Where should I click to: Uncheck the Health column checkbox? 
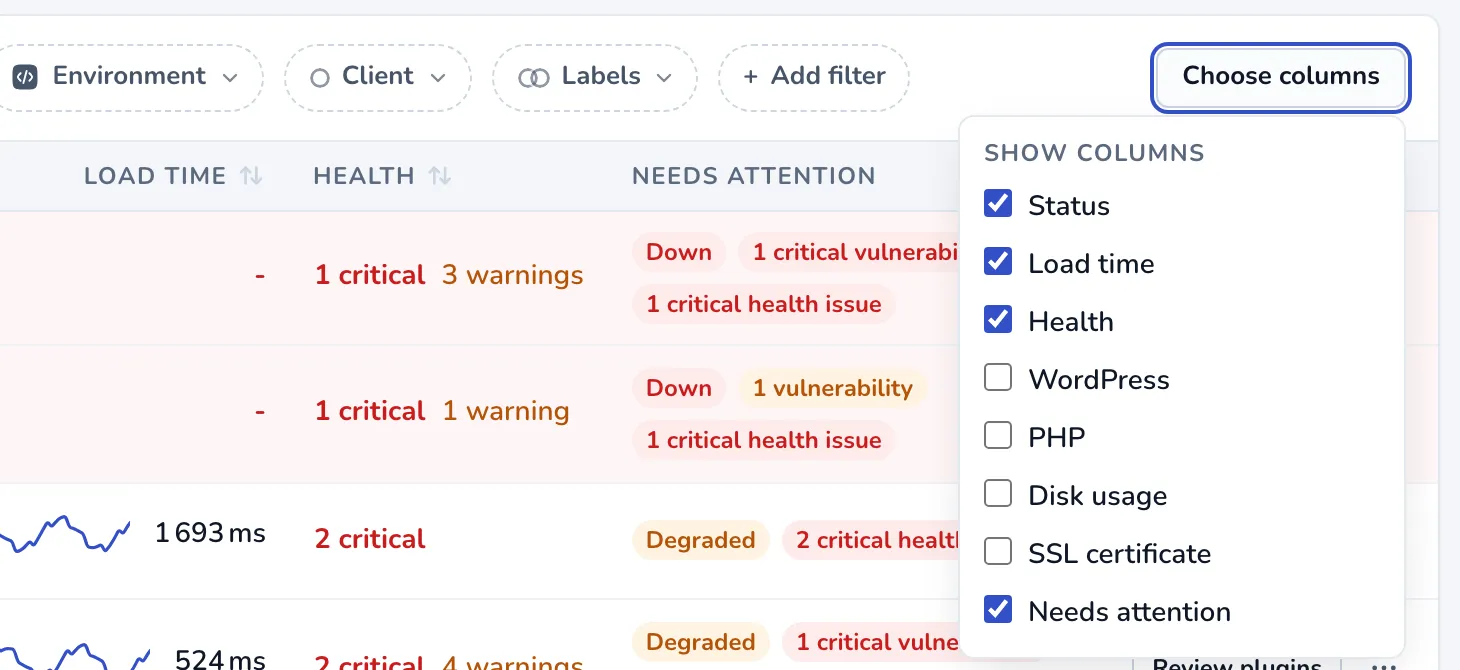998,320
